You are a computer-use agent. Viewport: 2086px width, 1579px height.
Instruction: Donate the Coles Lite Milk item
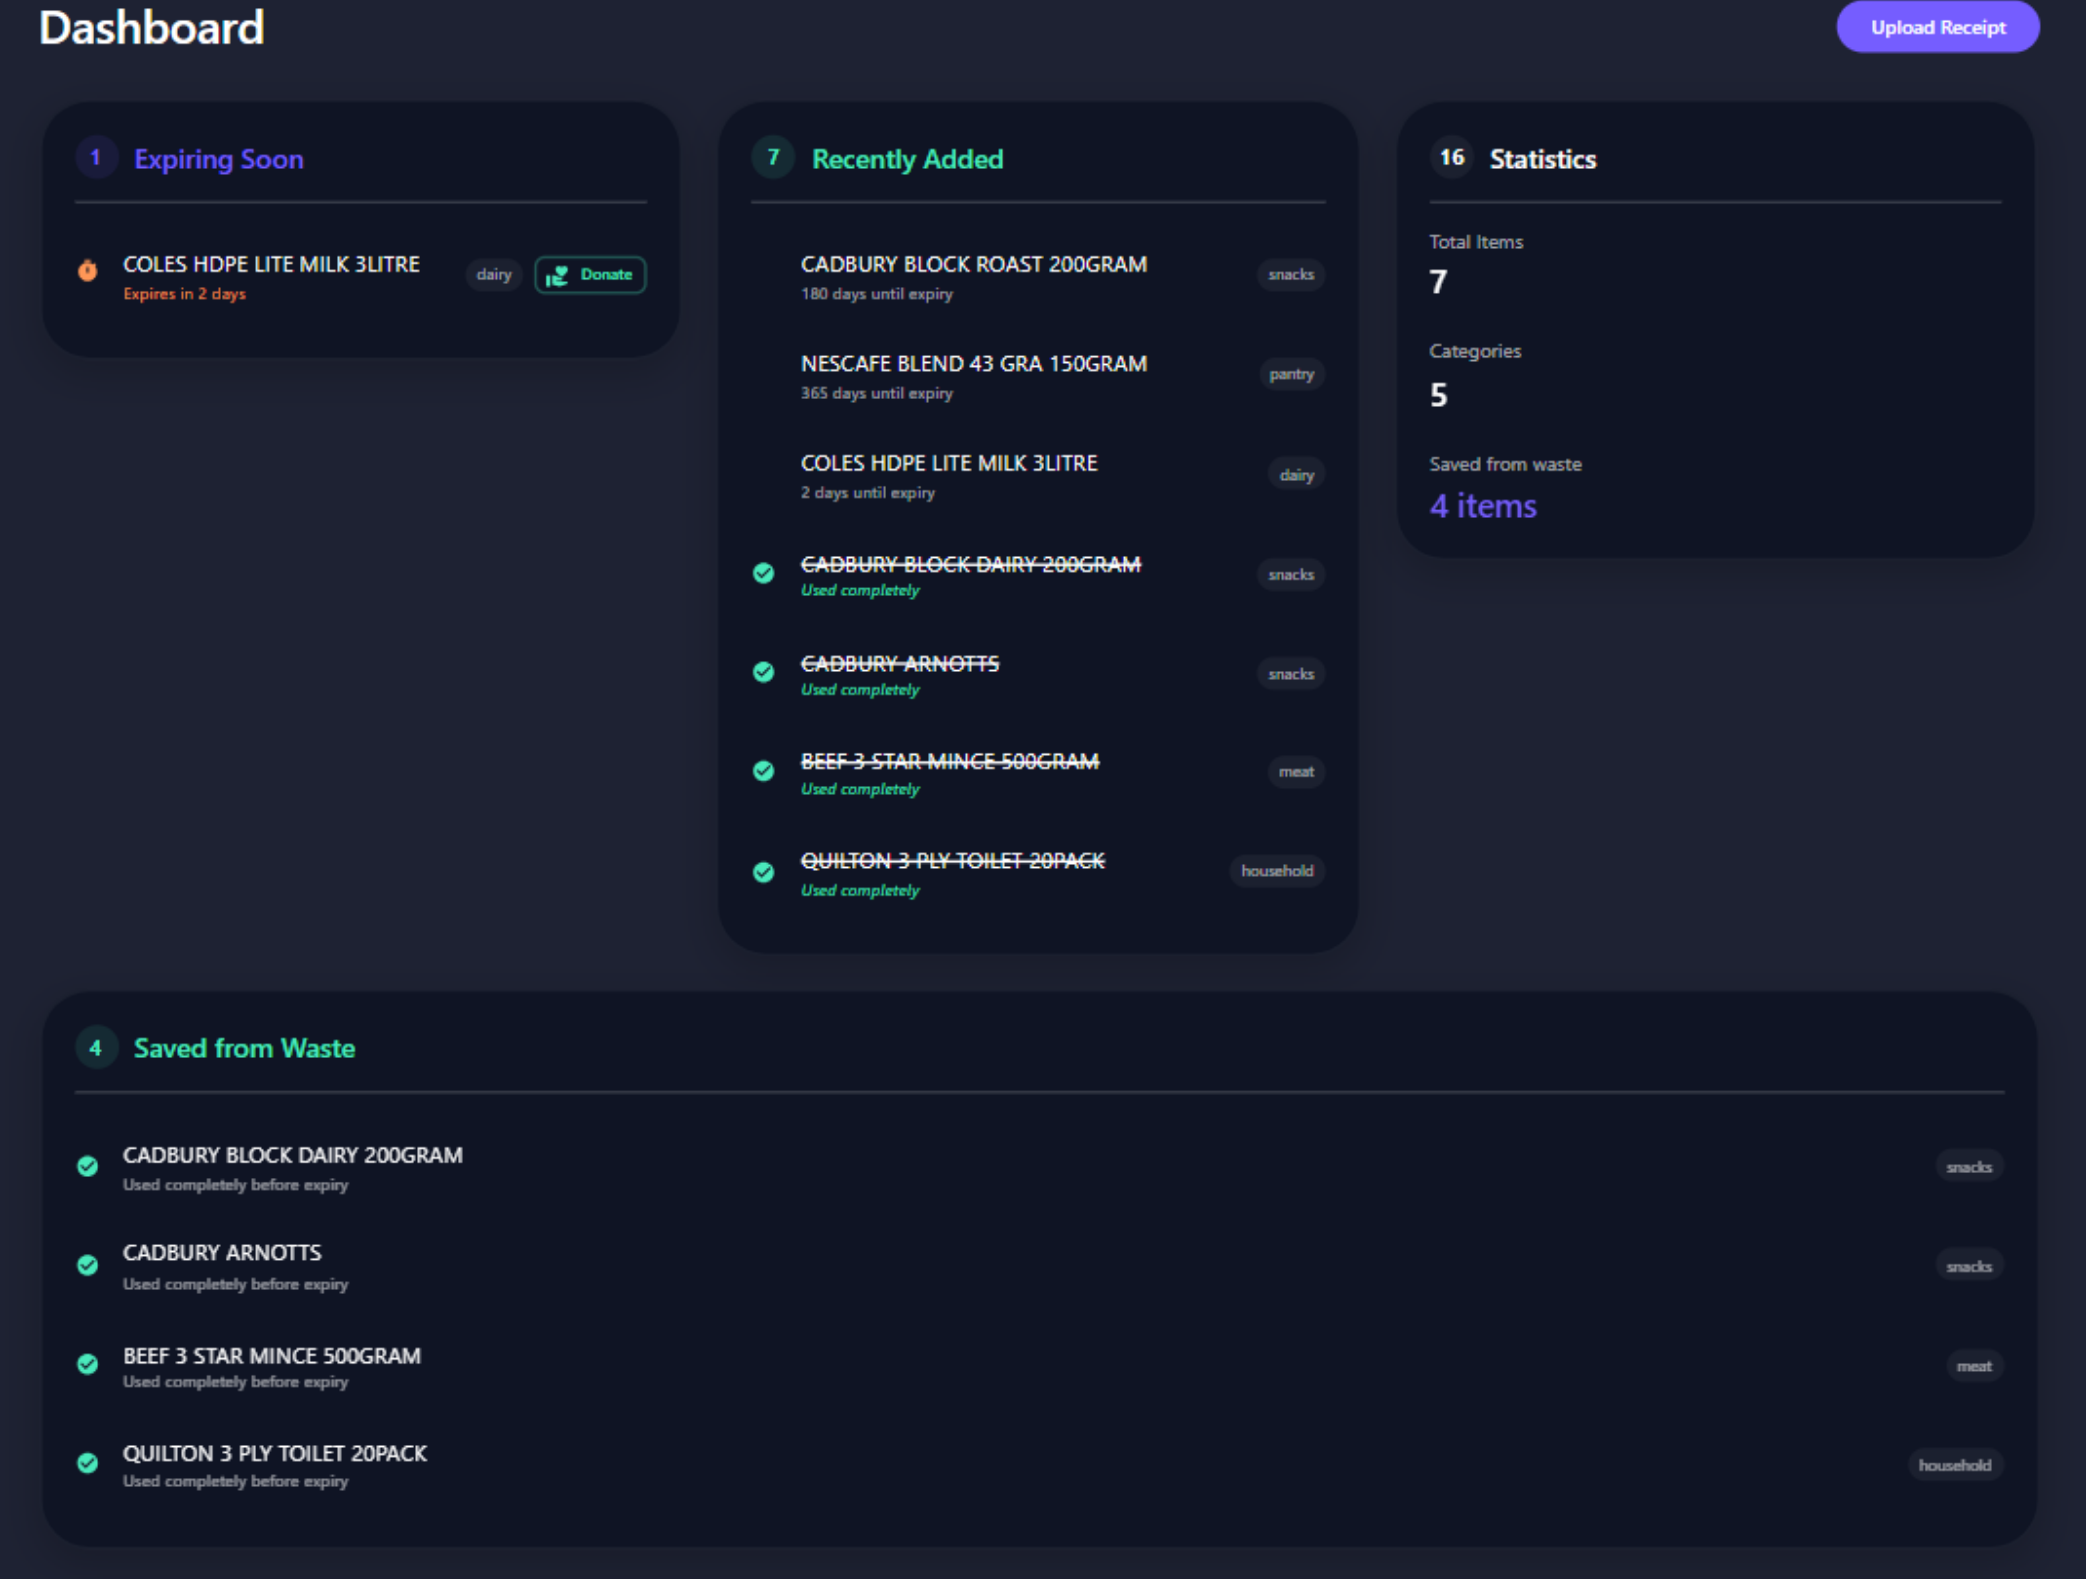pos(590,274)
